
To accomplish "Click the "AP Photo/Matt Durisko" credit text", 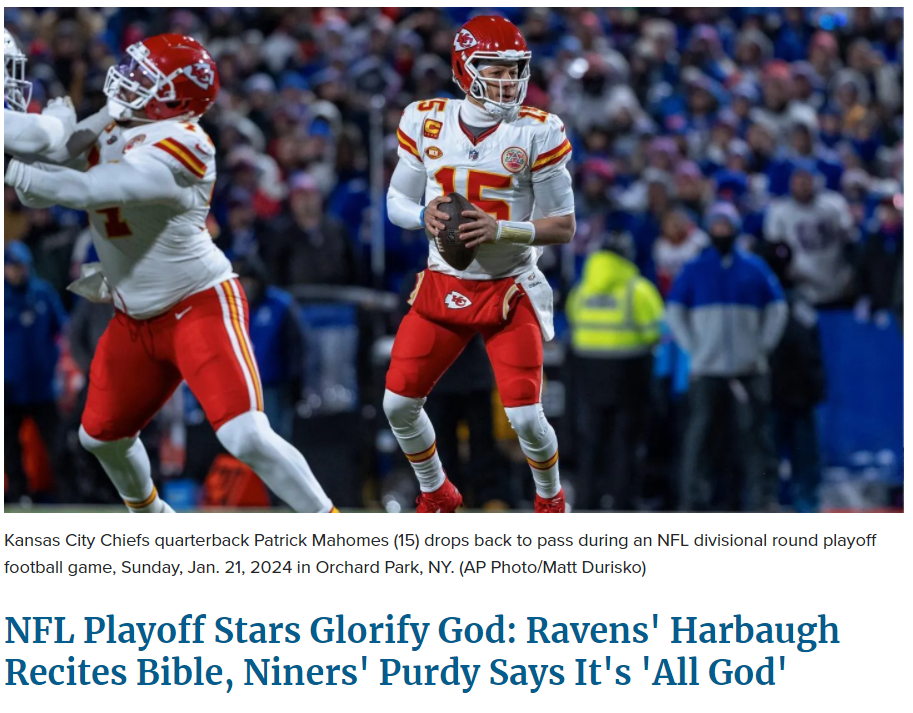I will (553, 567).
